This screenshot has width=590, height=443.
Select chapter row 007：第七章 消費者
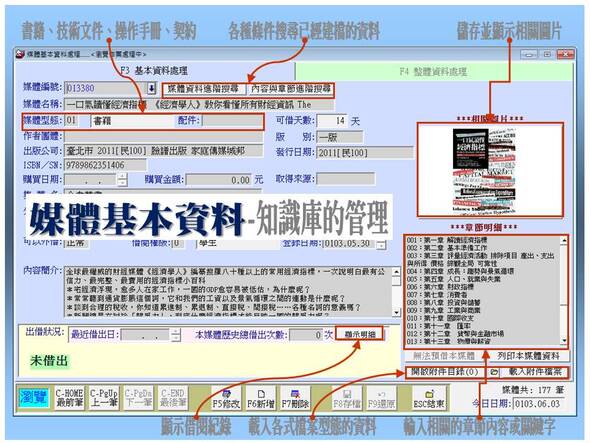point(437,295)
